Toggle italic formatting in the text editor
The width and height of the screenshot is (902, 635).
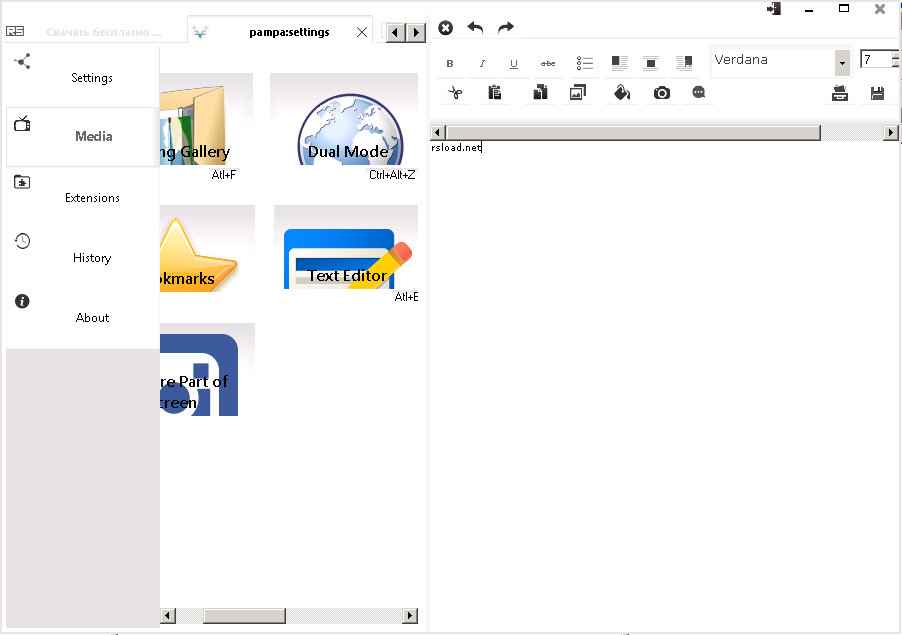coord(482,63)
